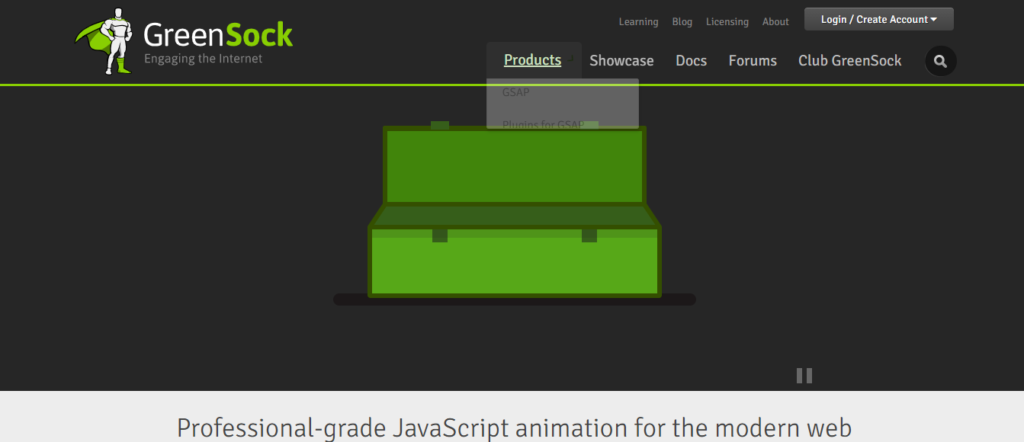This screenshot has height=442, width=1024.
Task: Pause the hero animation
Action: [804, 375]
